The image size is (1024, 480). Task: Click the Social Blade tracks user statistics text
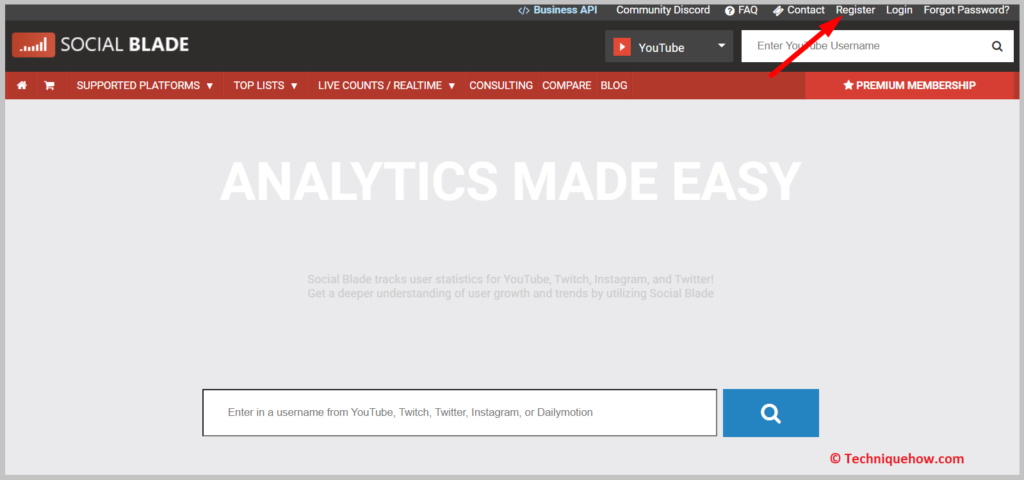coord(511,287)
